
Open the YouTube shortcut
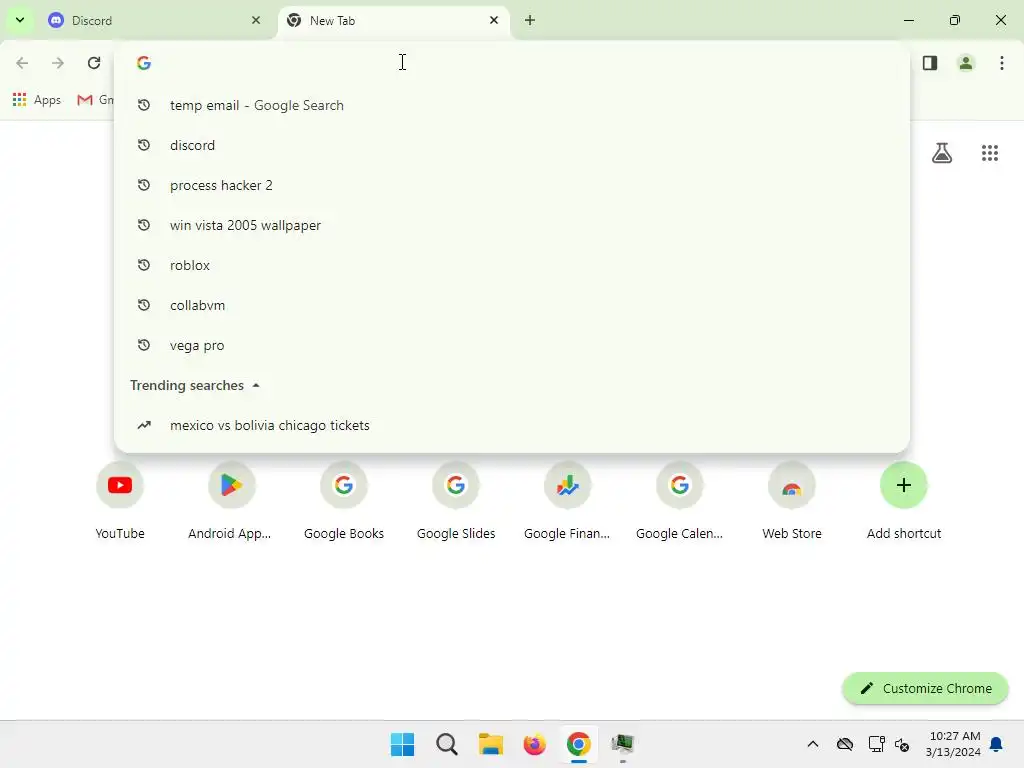(x=120, y=501)
